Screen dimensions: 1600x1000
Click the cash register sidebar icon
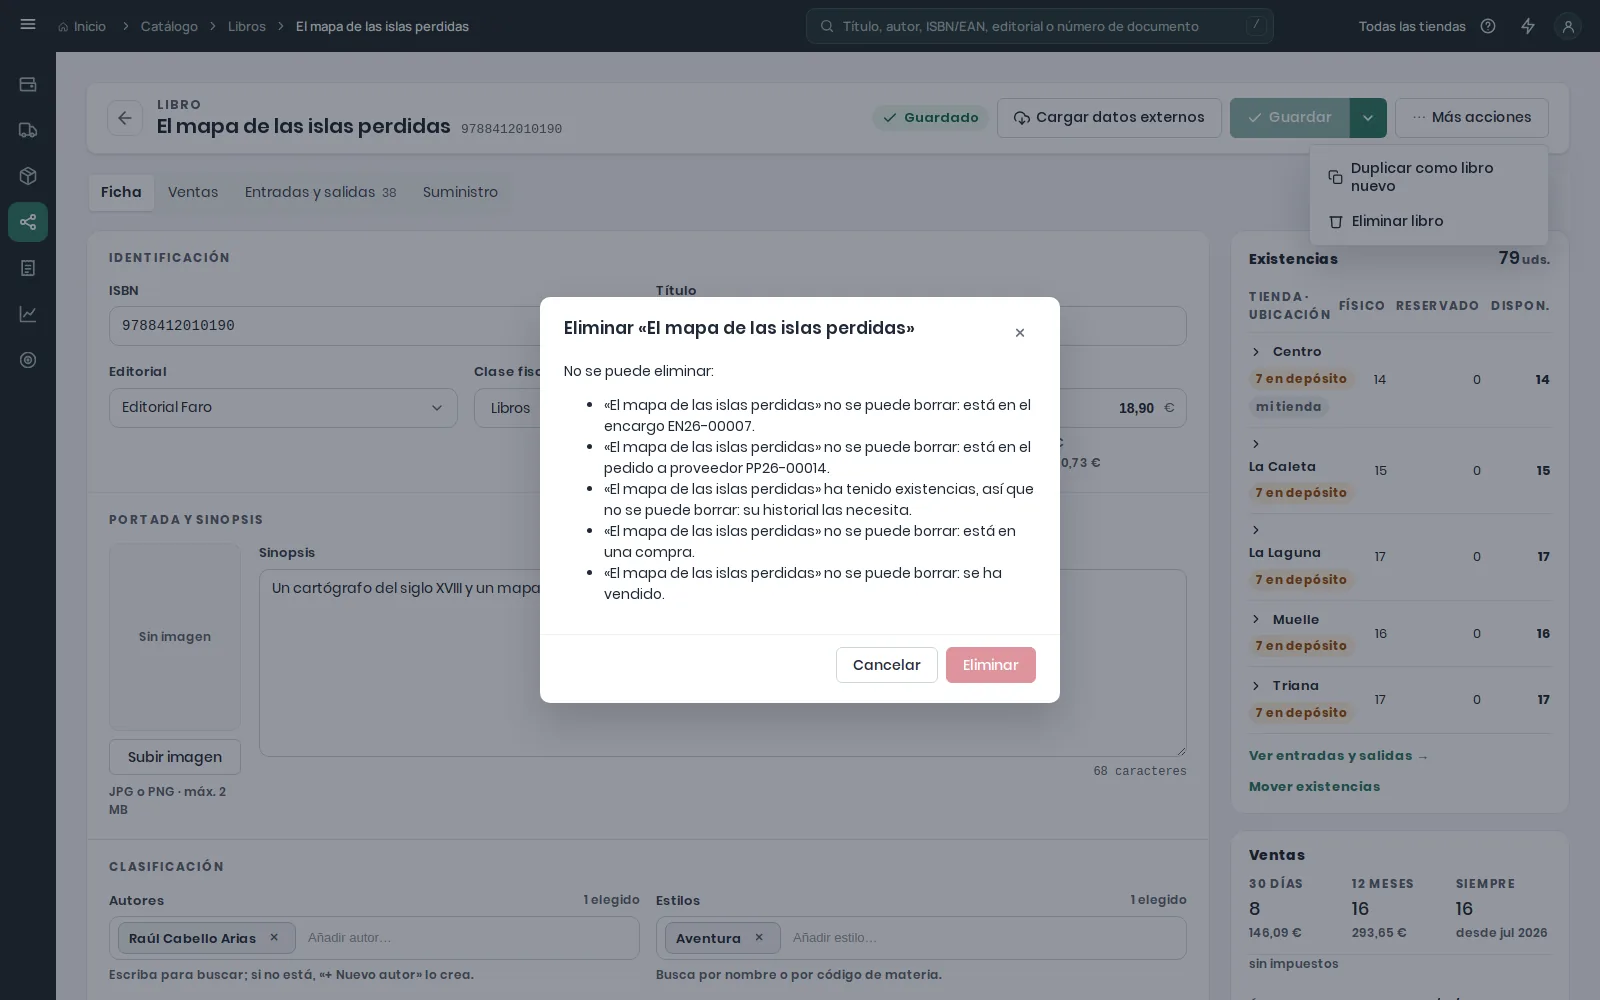pos(28,84)
